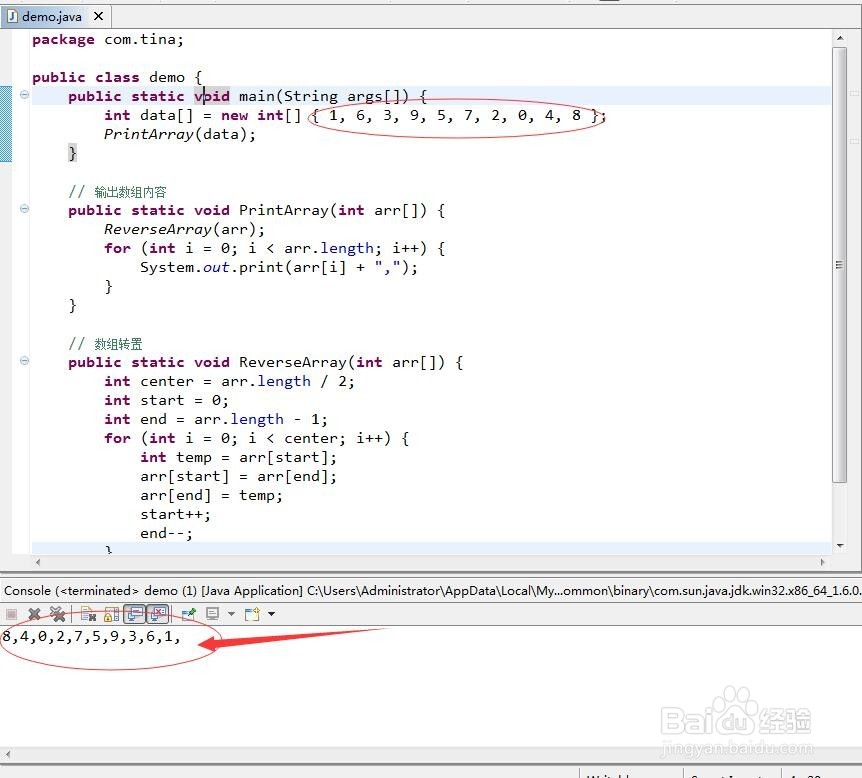862x778 pixels.
Task: Click the 'arr[end] = temp;' line
Action: pyautogui.click(x=211, y=496)
